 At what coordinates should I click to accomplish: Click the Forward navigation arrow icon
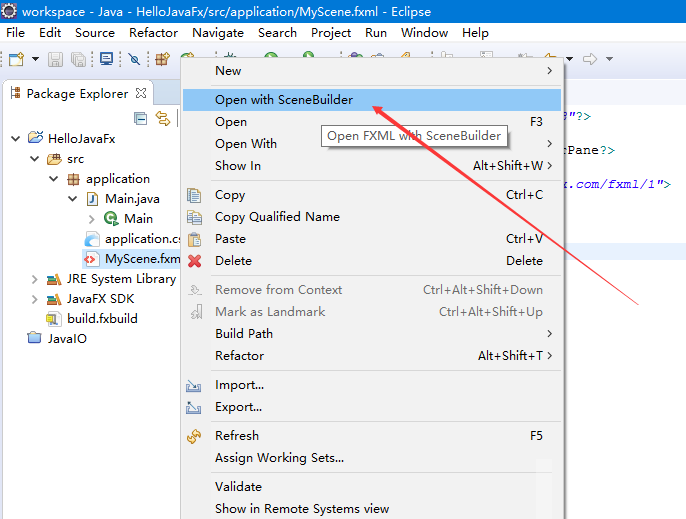pos(590,59)
